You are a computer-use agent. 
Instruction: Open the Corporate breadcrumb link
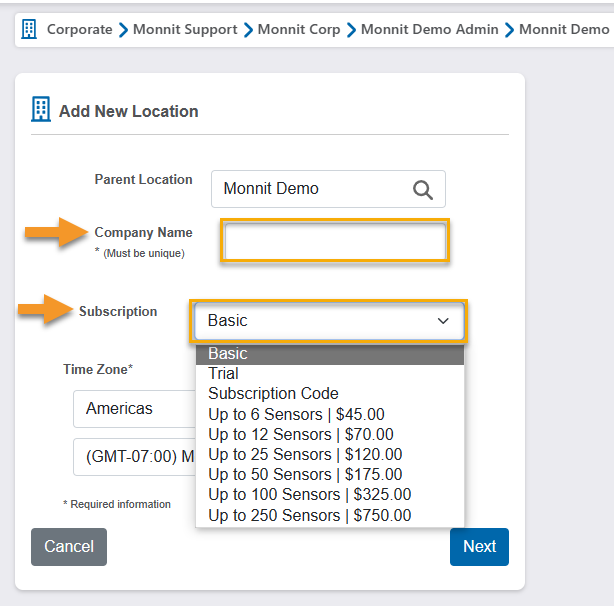[79, 29]
